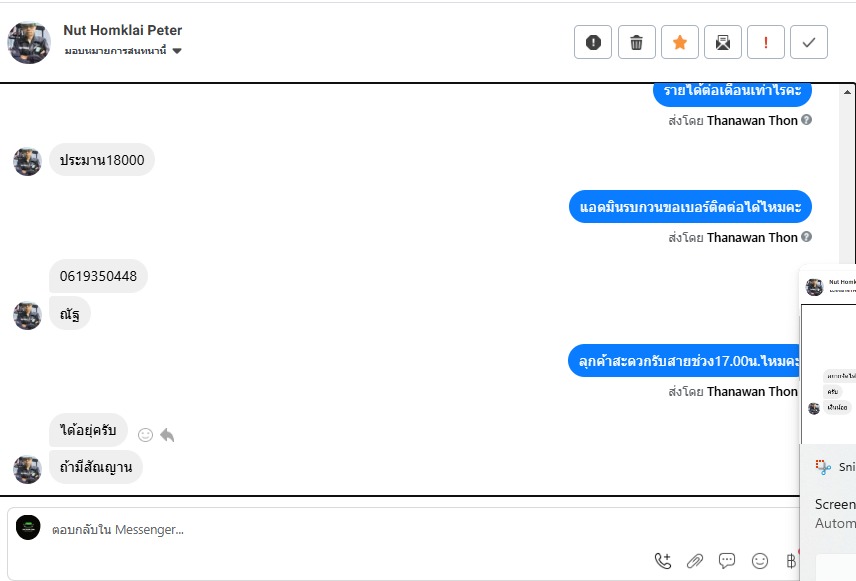The width and height of the screenshot is (856, 581).
Task: Open Nut Homklai Peter contact name
Action: (x=123, y=30)
